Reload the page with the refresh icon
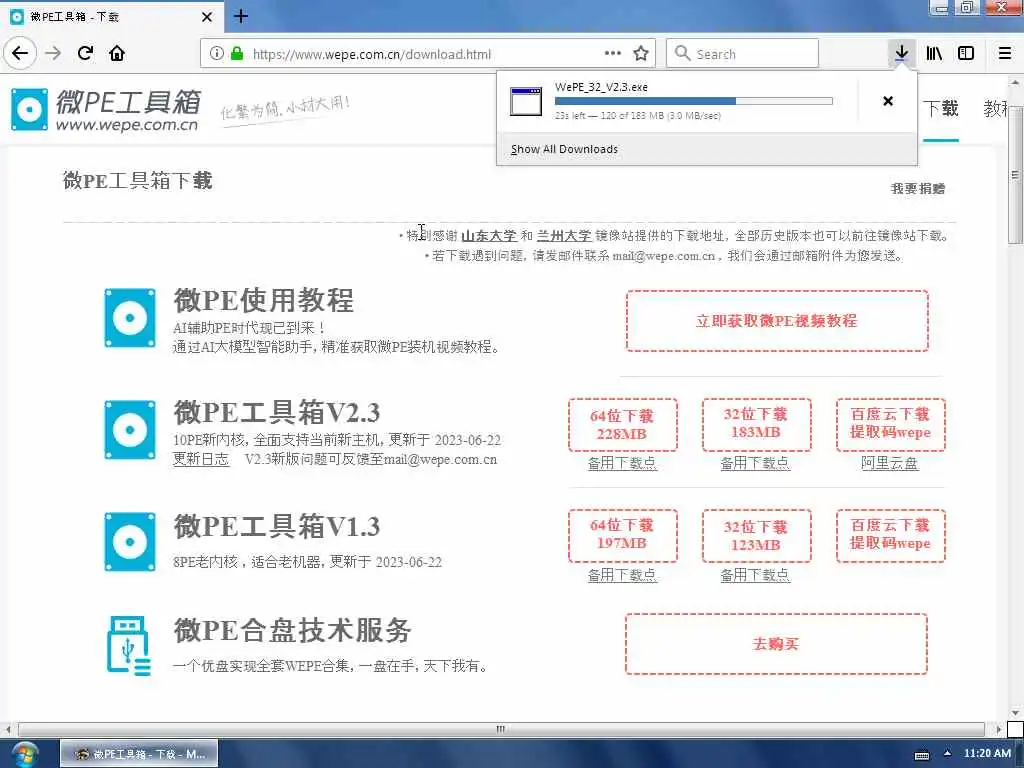 86,53
